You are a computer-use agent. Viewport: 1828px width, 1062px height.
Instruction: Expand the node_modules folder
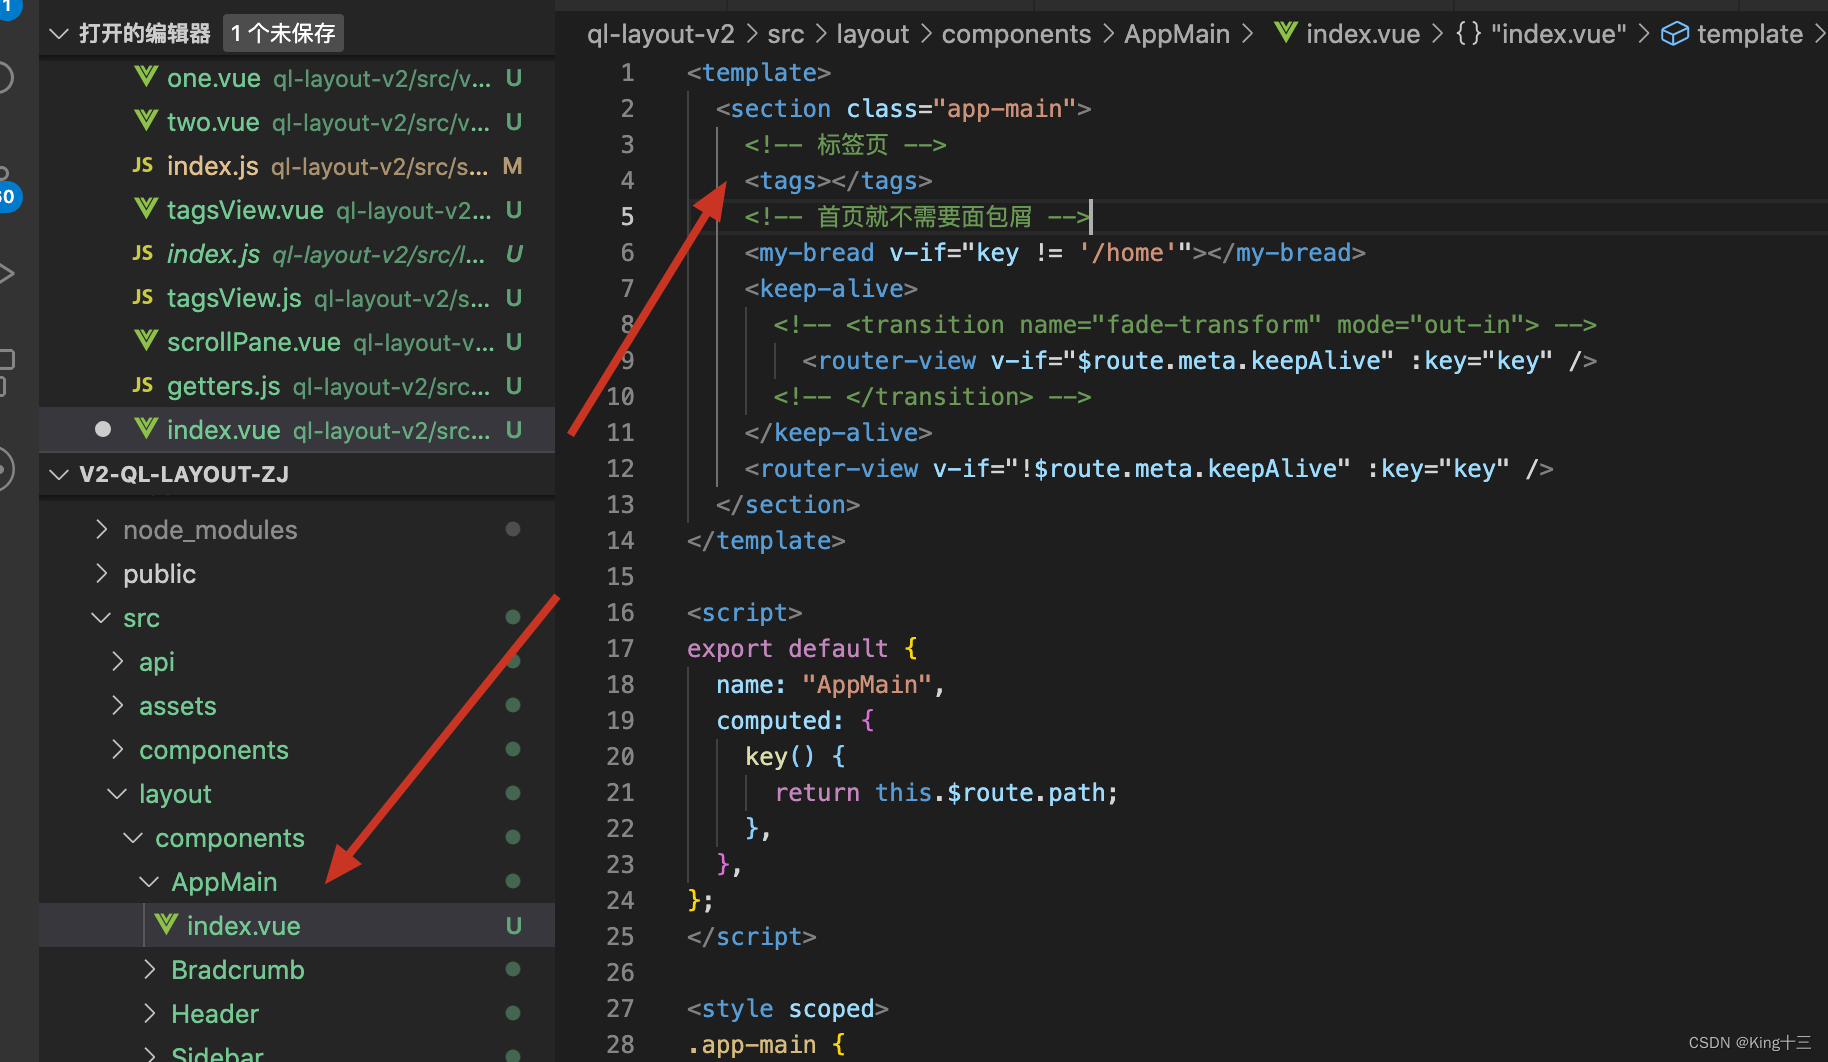pos(101,529)
